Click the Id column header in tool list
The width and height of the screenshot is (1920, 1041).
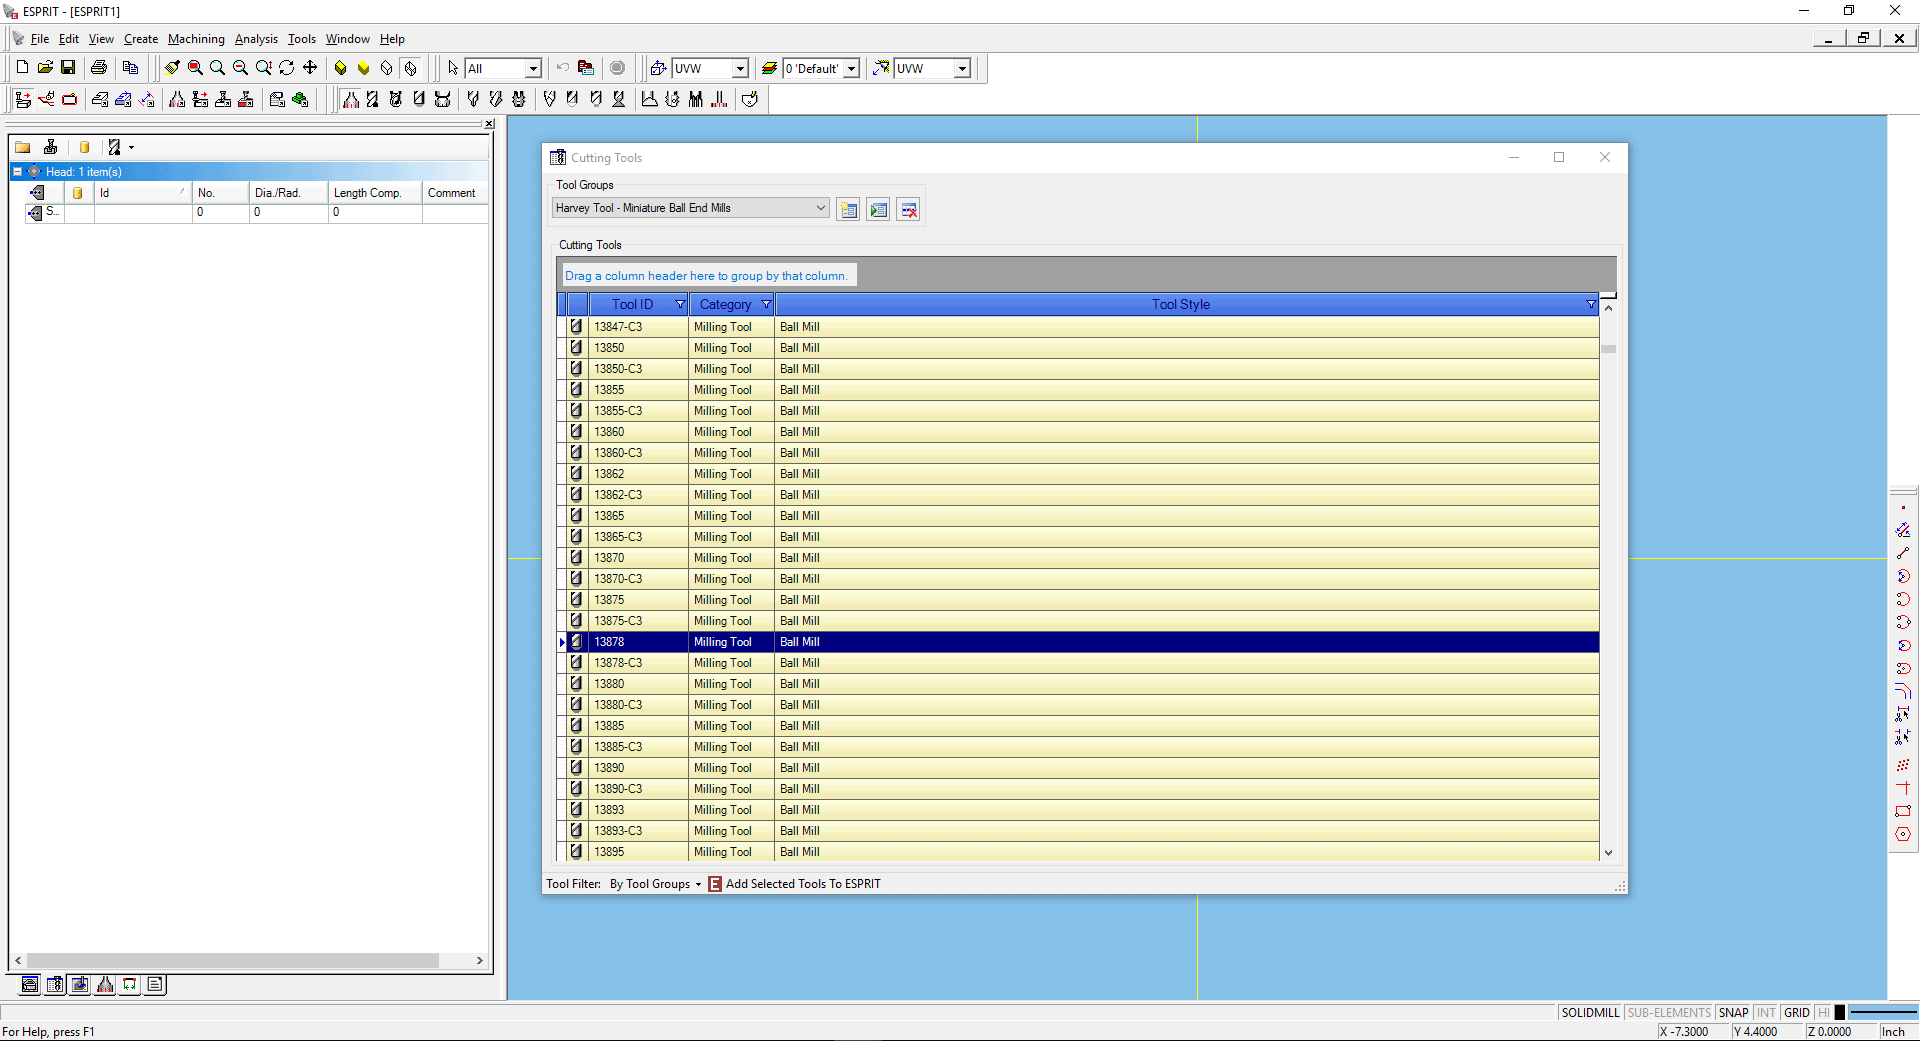pyautogui.click(x=143, y=193)
